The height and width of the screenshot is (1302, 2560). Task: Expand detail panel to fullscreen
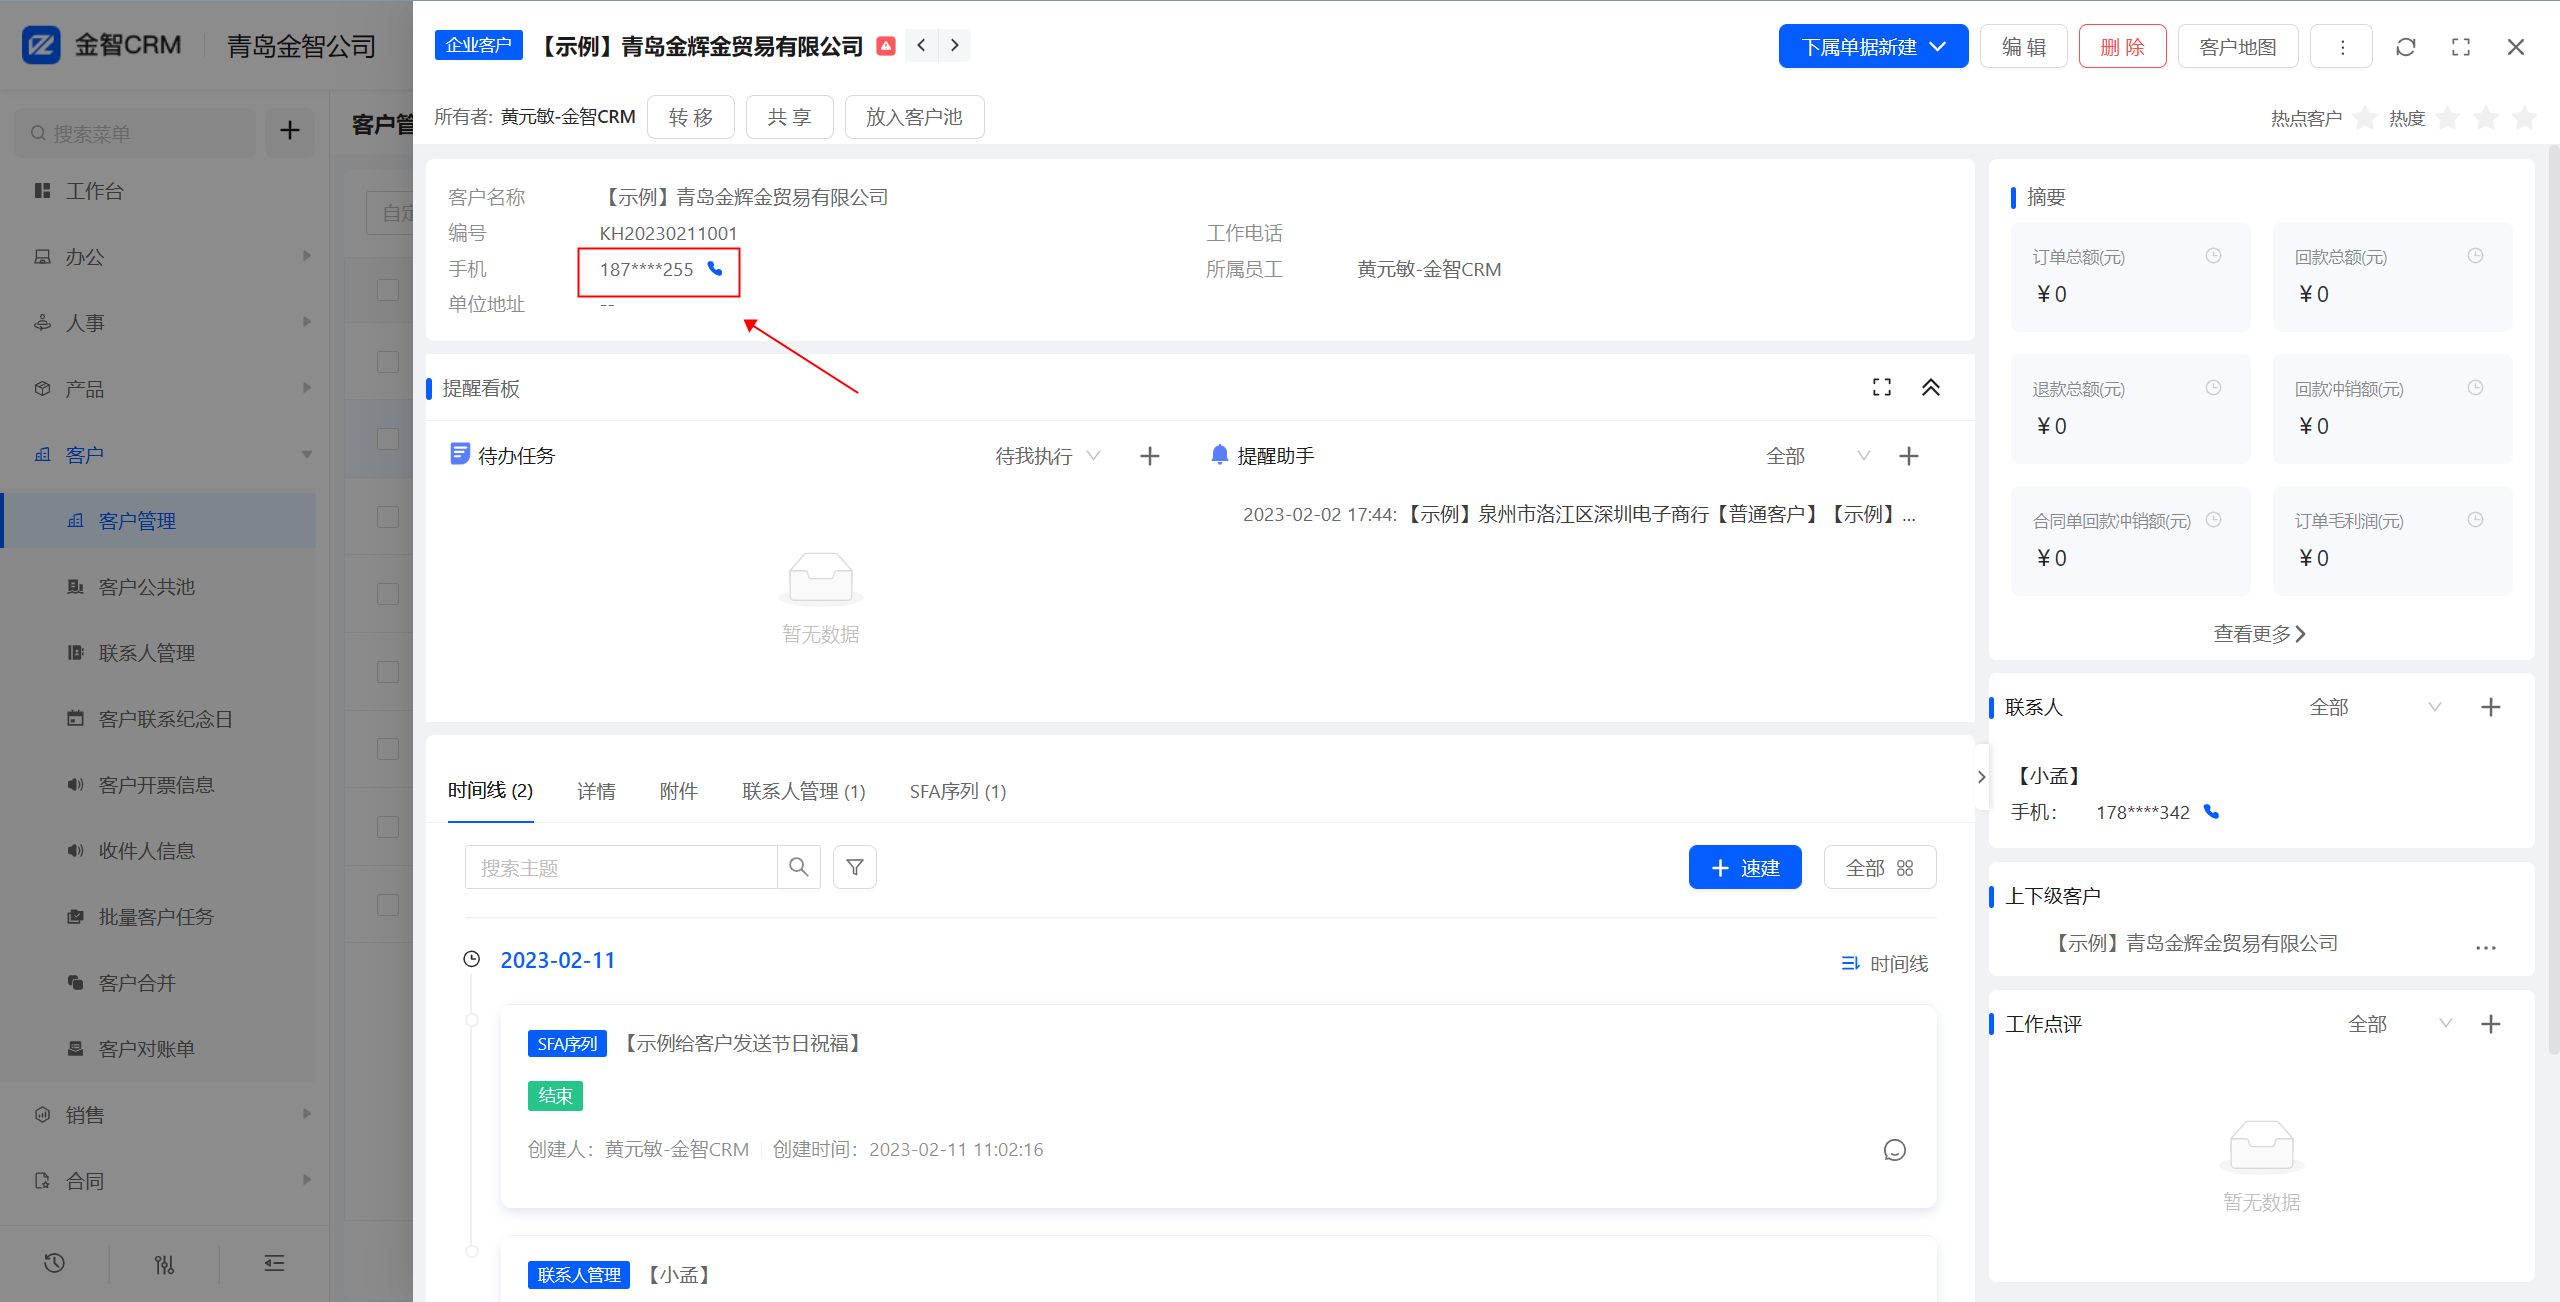(2461, 47)
